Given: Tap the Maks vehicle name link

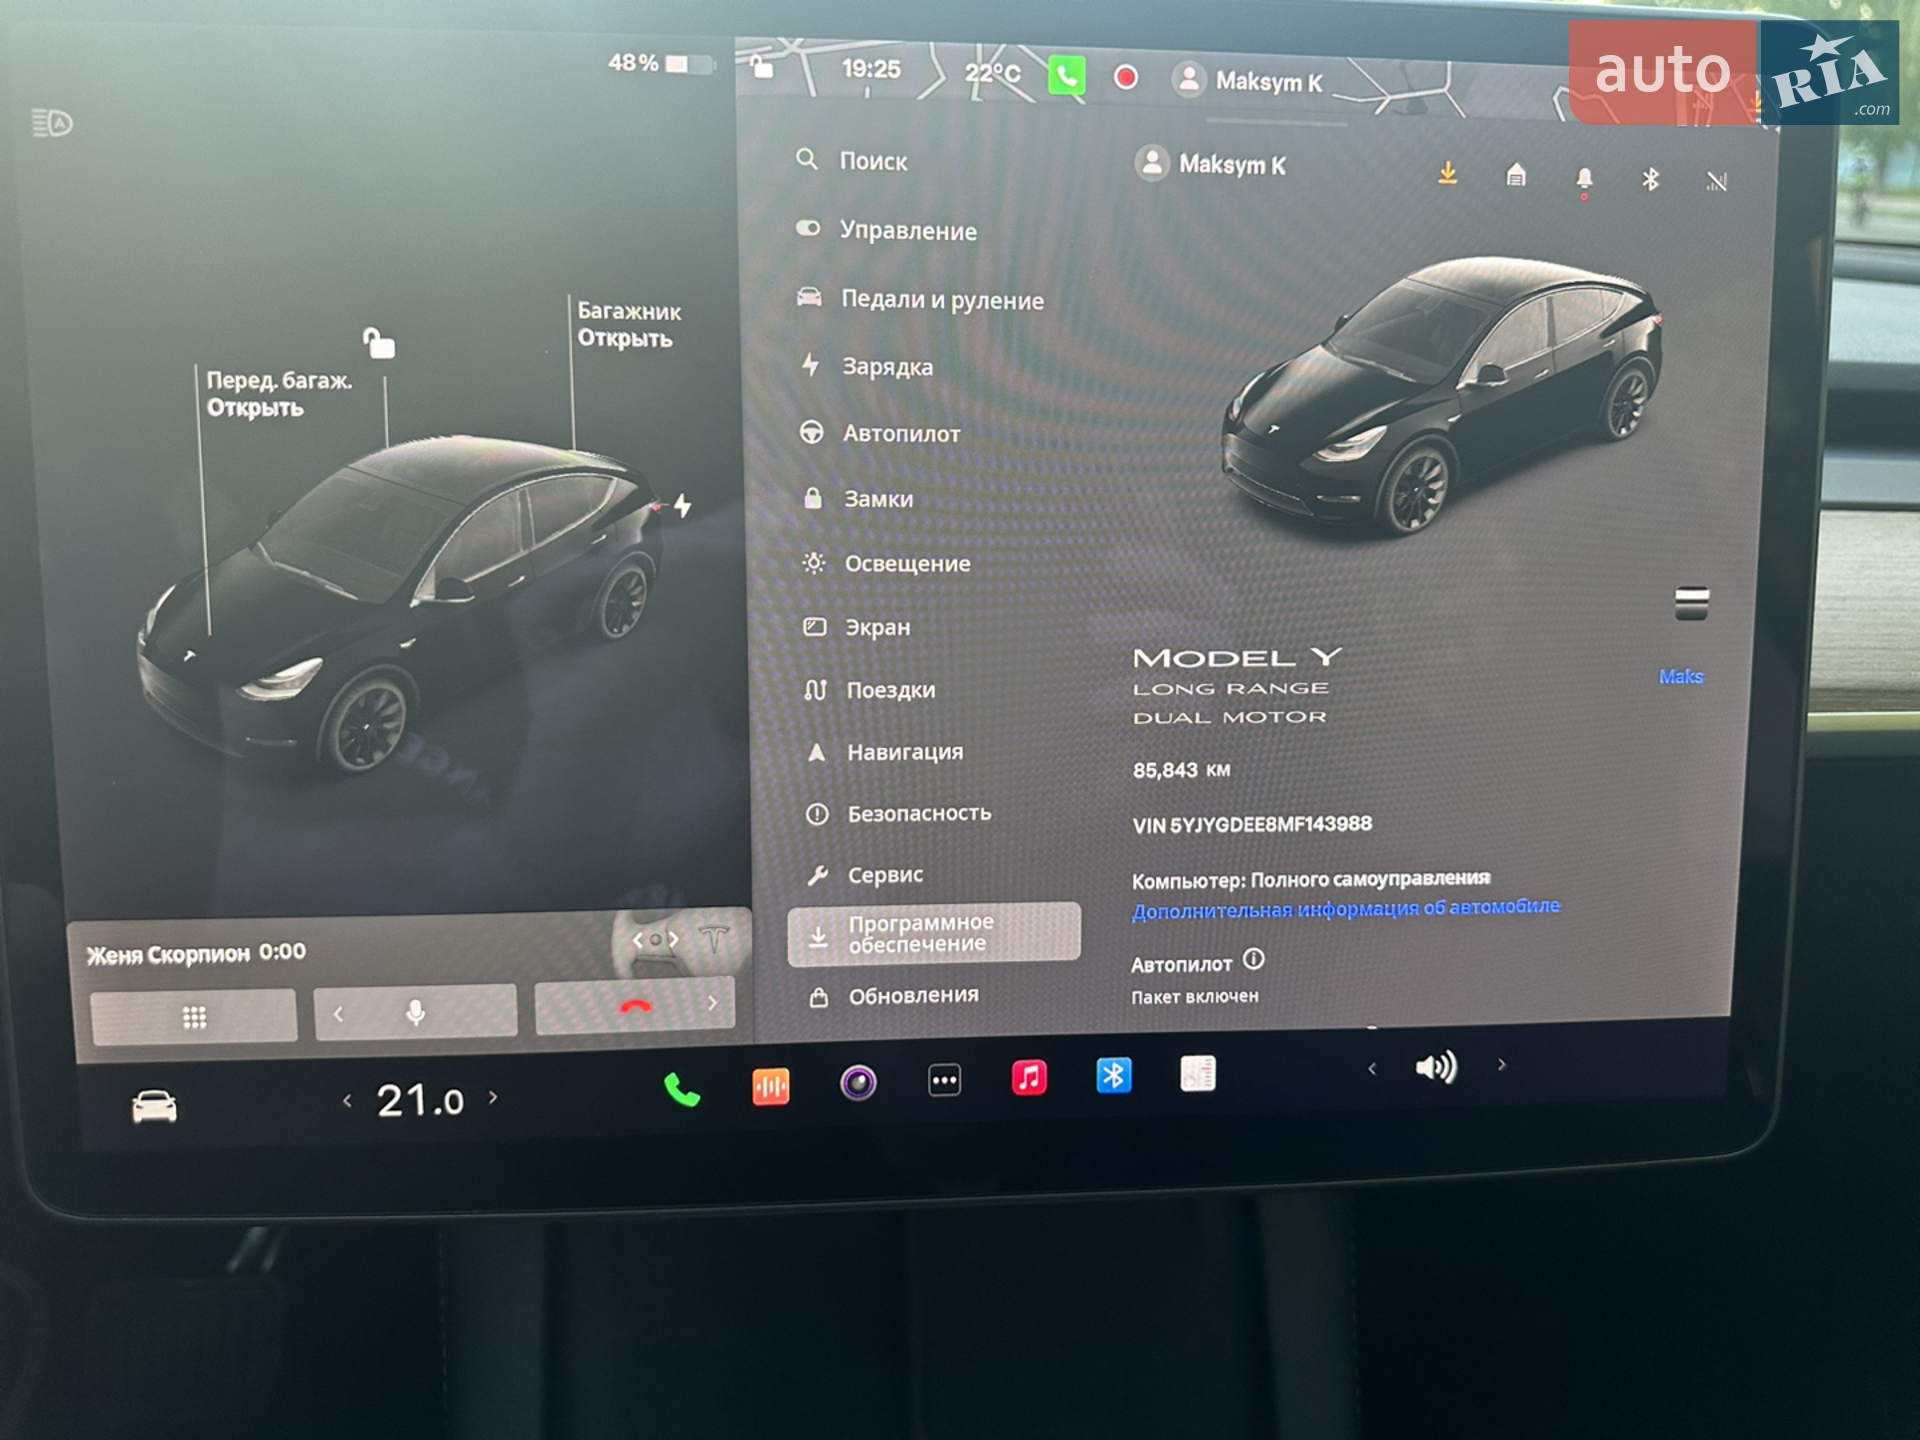Looking at the screenshot, I should point(1681,677).
